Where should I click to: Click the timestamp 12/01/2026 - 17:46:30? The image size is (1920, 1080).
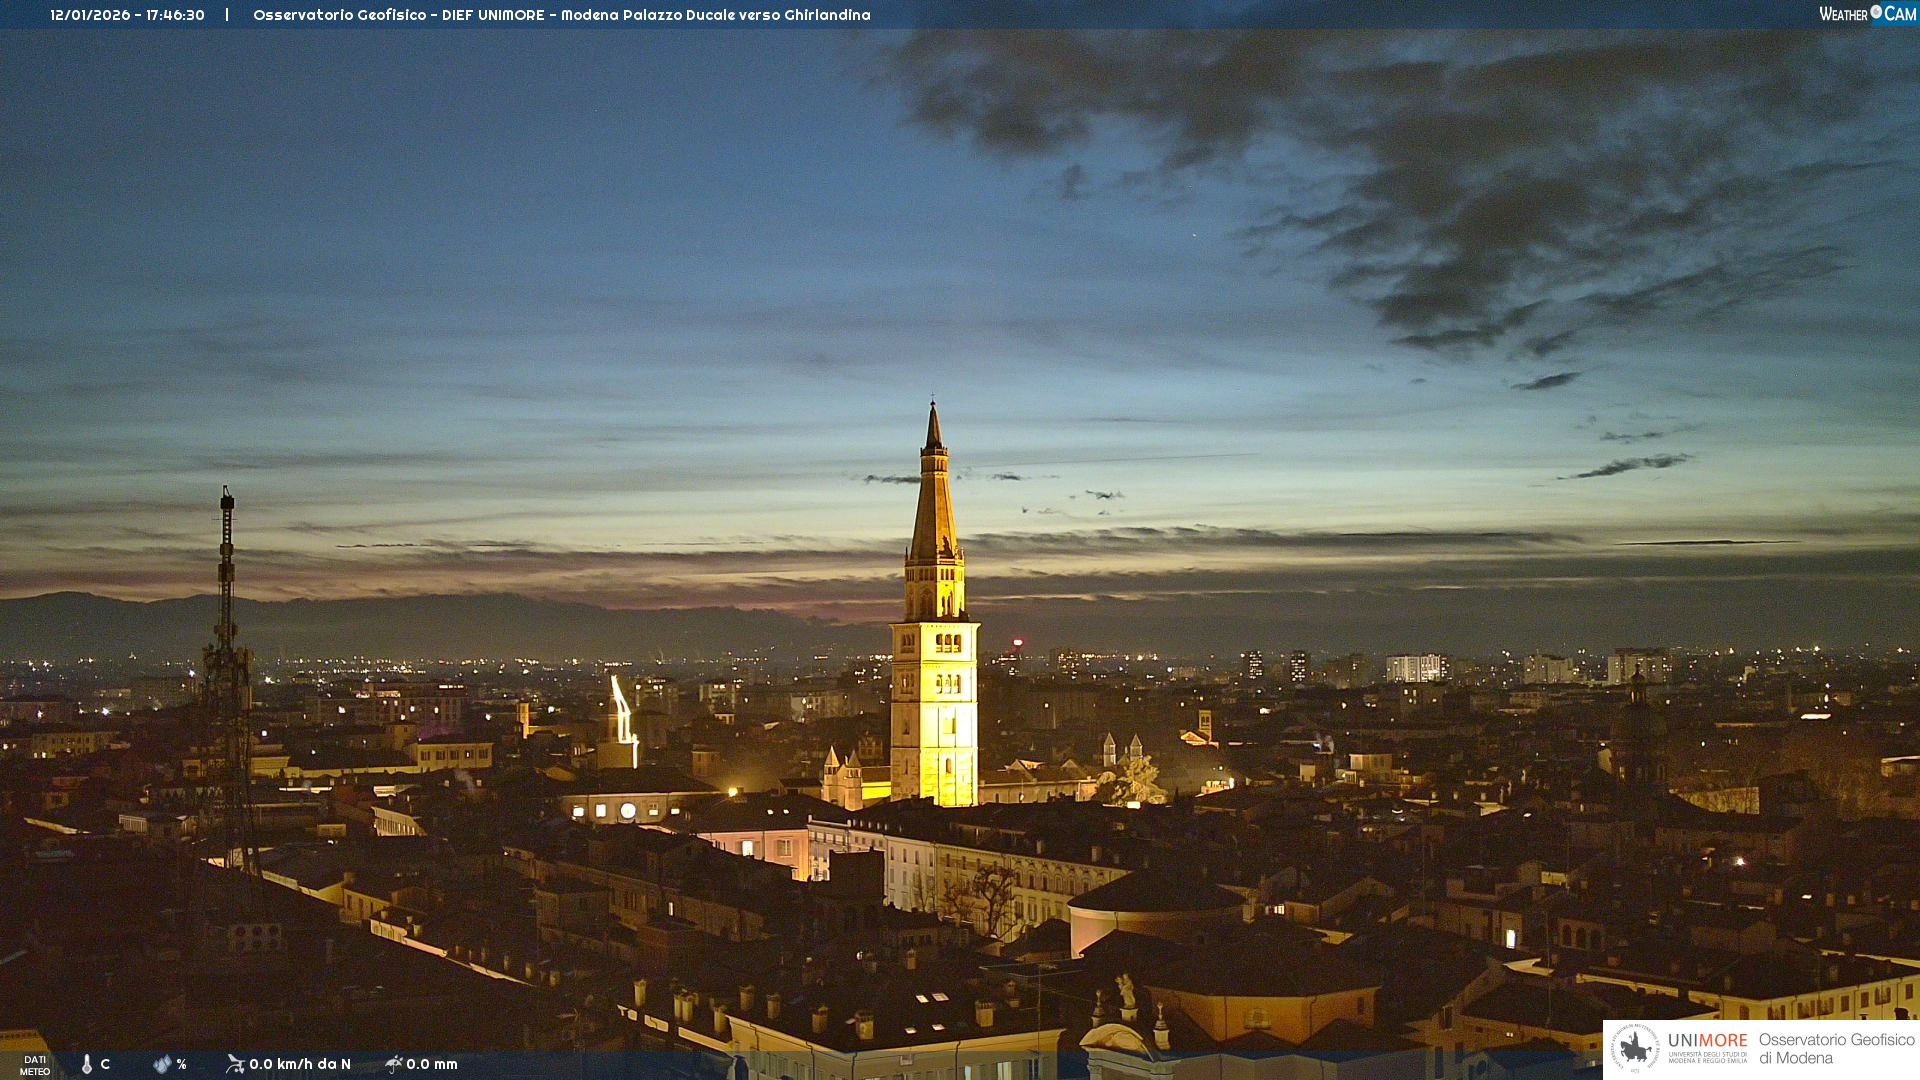(x=127, y=15)
